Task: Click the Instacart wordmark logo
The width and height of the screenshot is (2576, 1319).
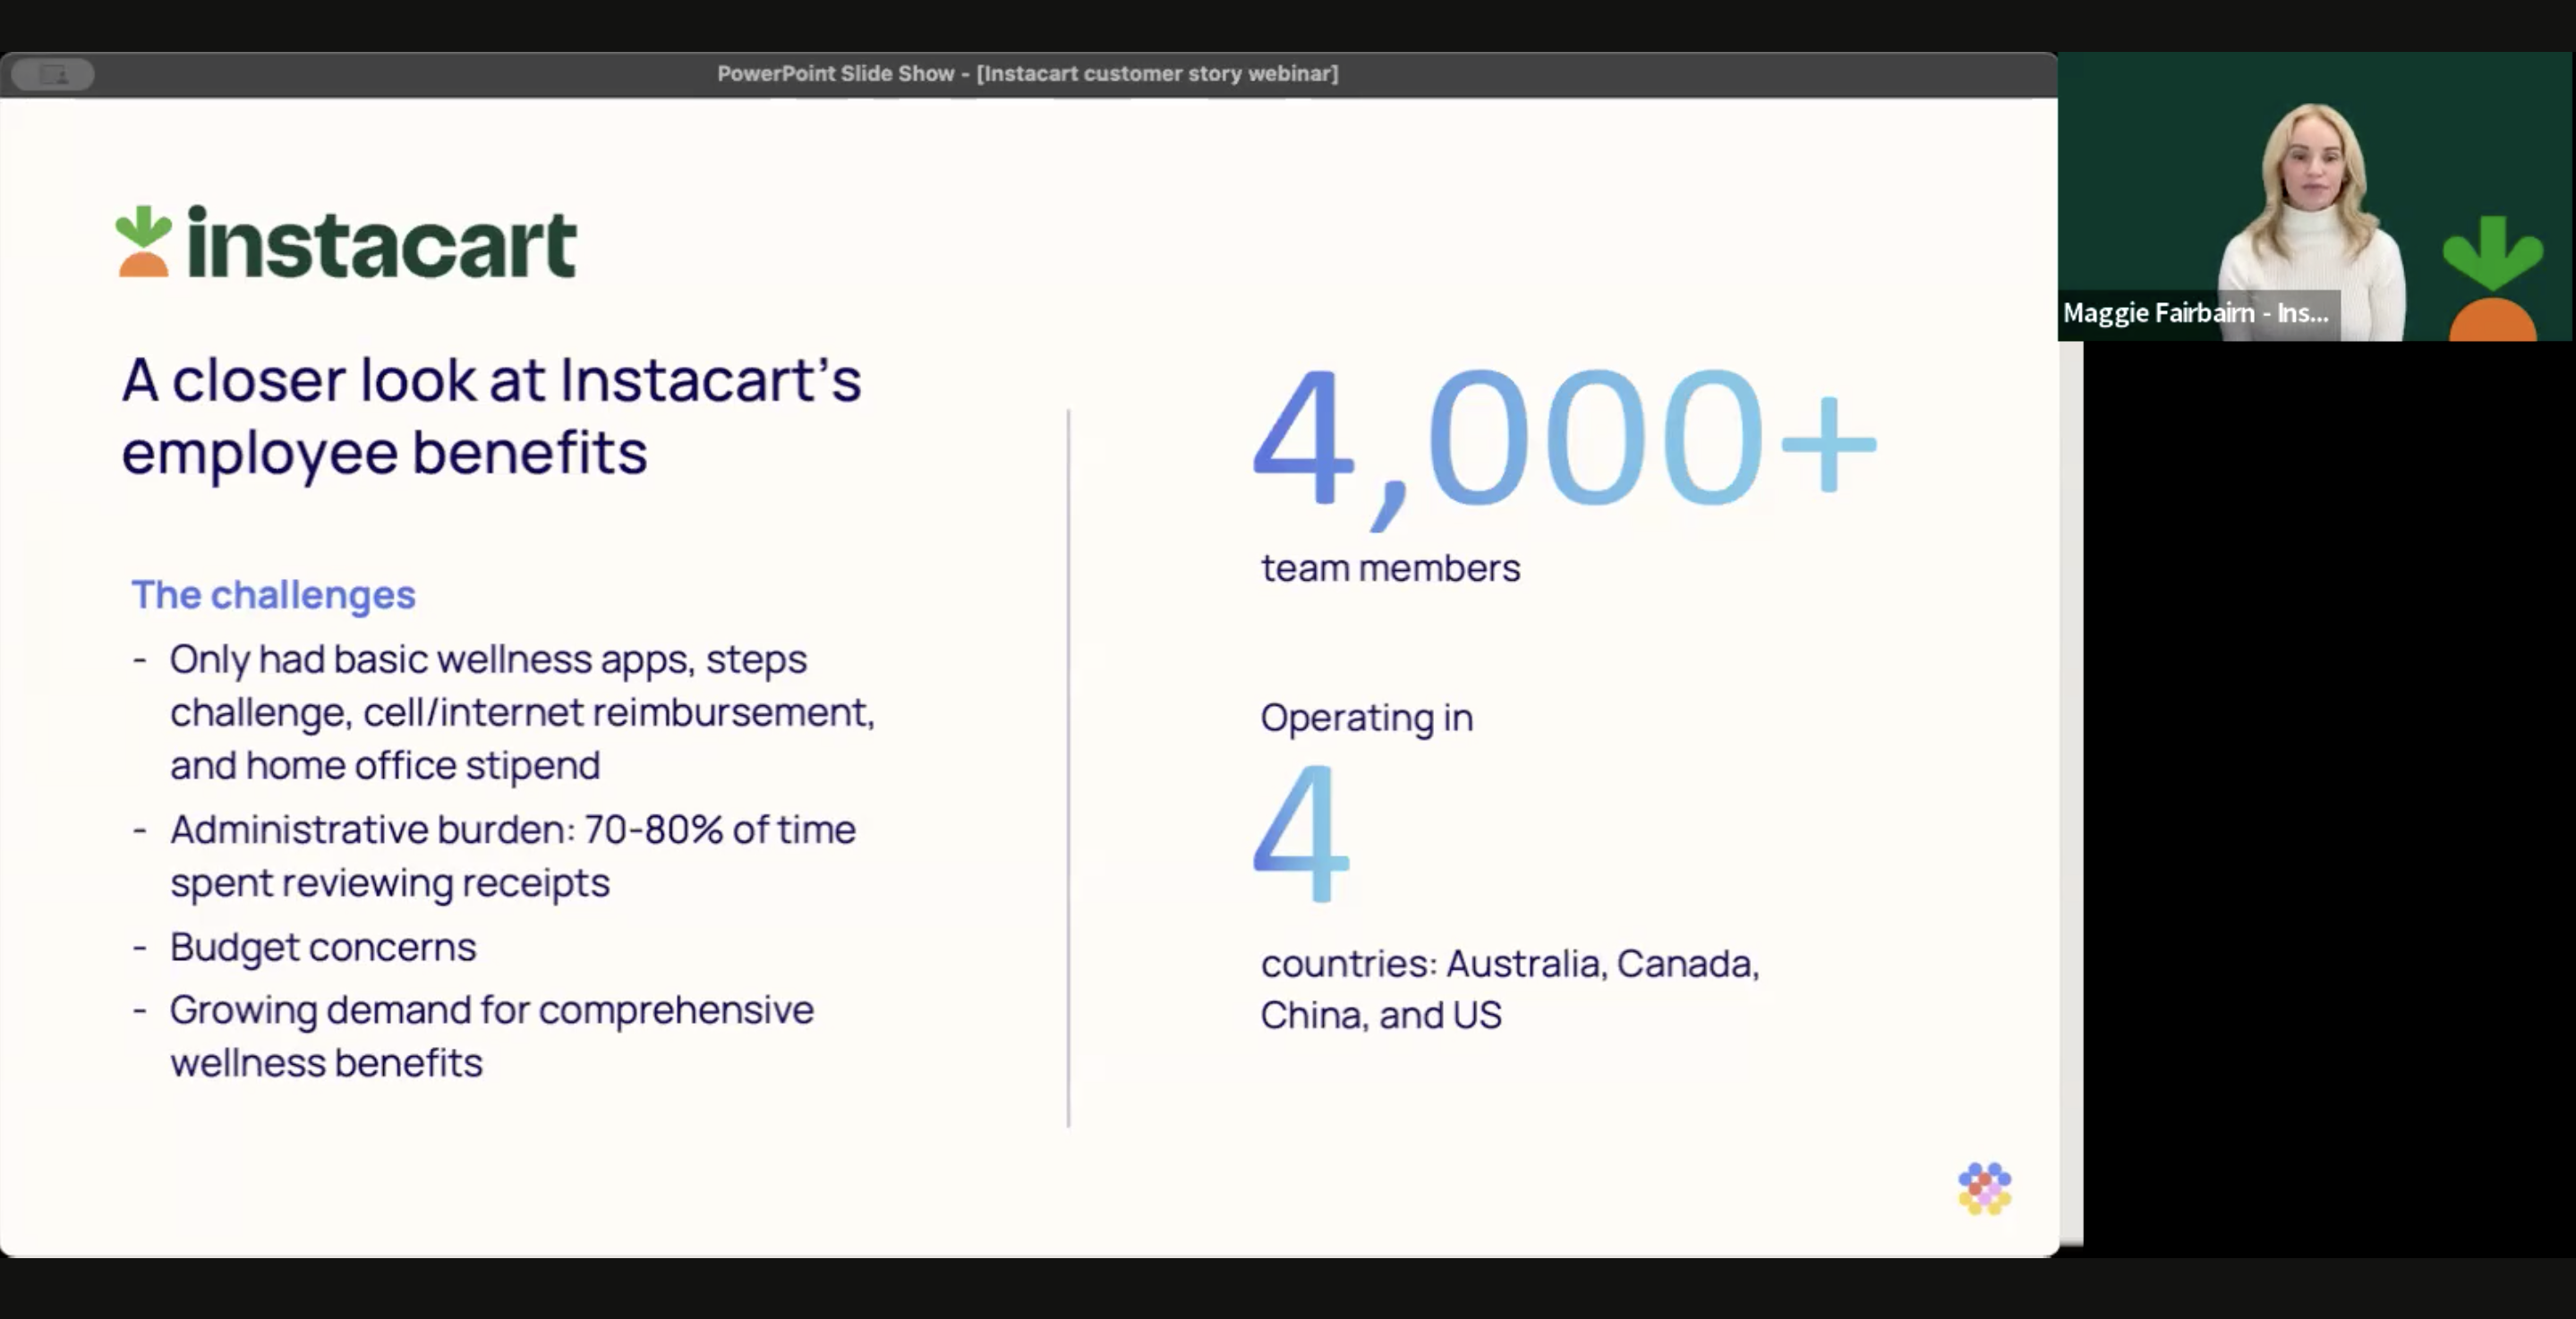Action: 381,243
